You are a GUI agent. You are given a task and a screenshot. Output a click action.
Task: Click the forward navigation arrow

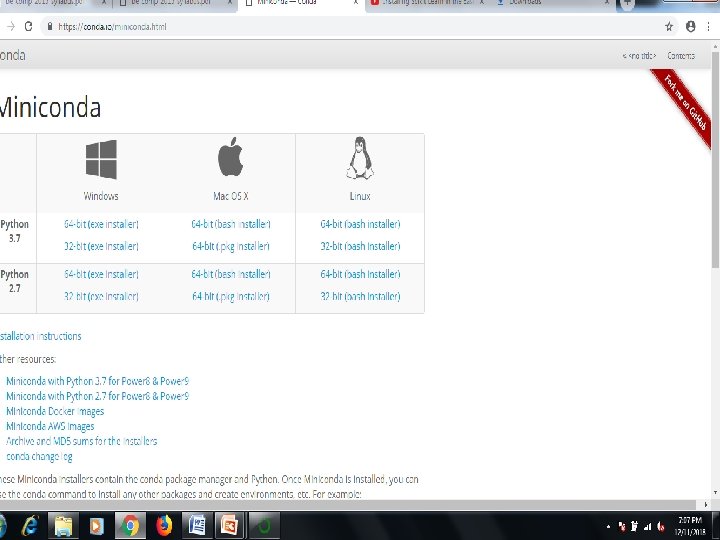11,27
